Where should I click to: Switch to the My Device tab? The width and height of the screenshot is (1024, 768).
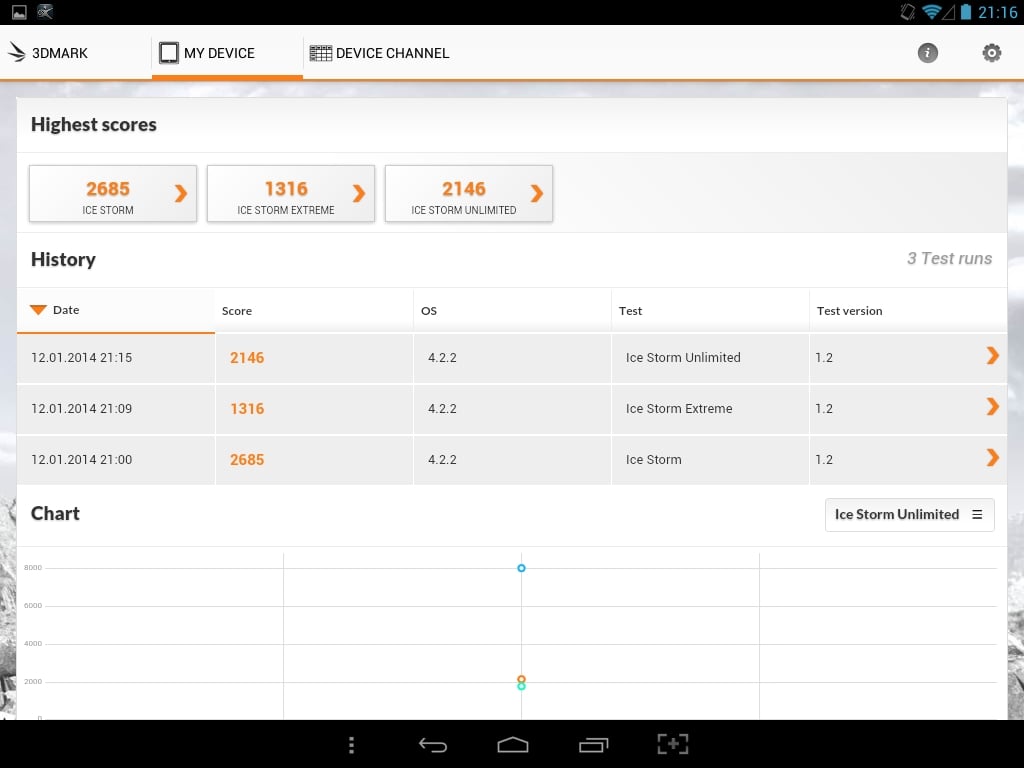click(x=227, y=53)
